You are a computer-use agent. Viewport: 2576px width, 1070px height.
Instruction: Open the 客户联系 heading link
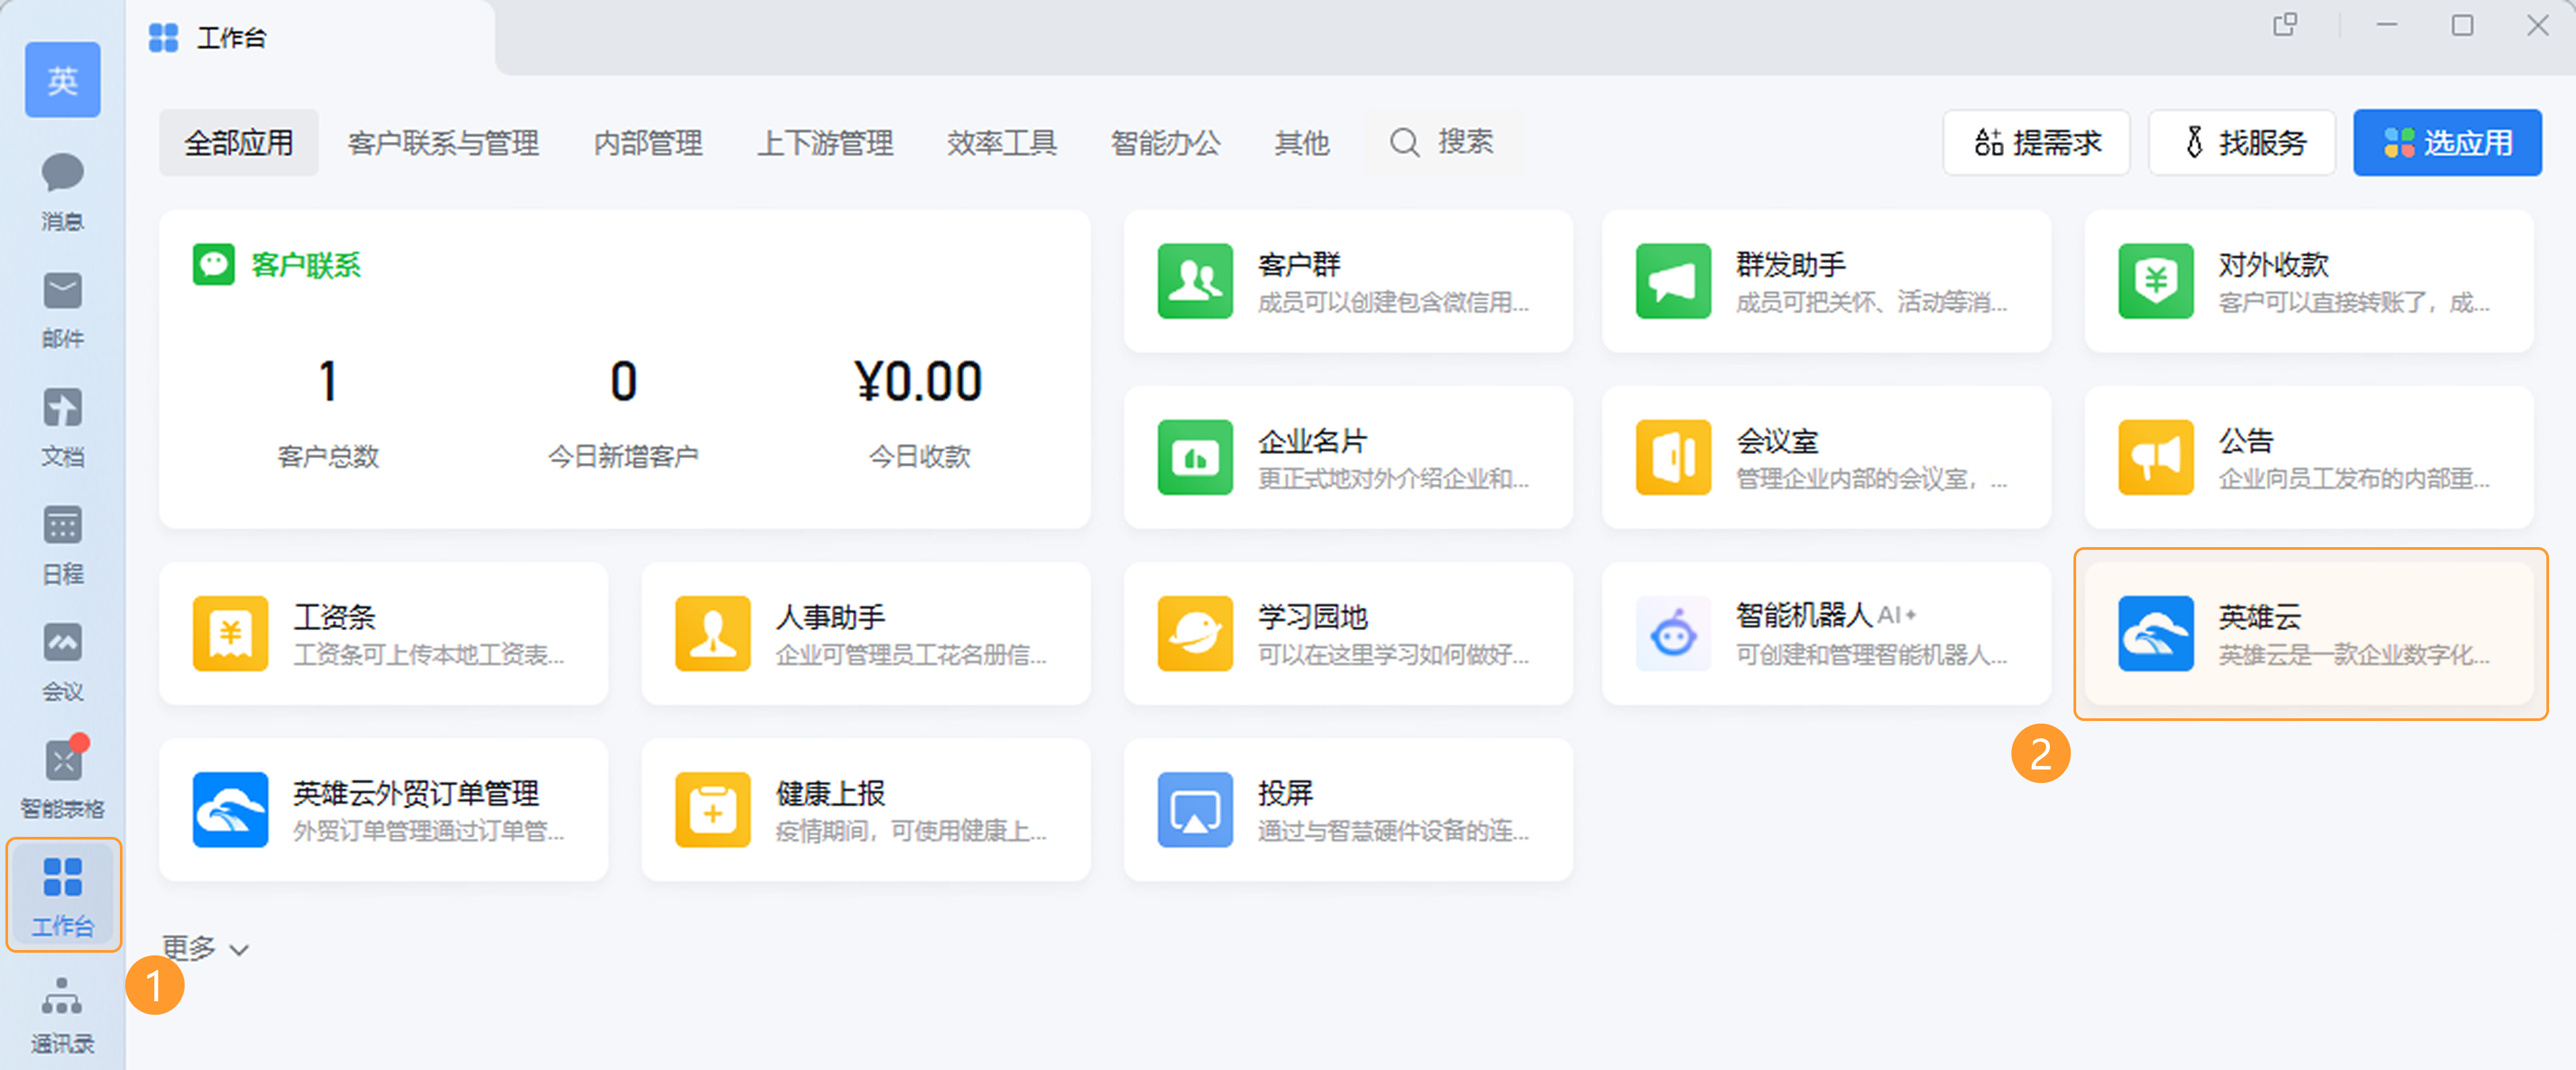(304, 265)
